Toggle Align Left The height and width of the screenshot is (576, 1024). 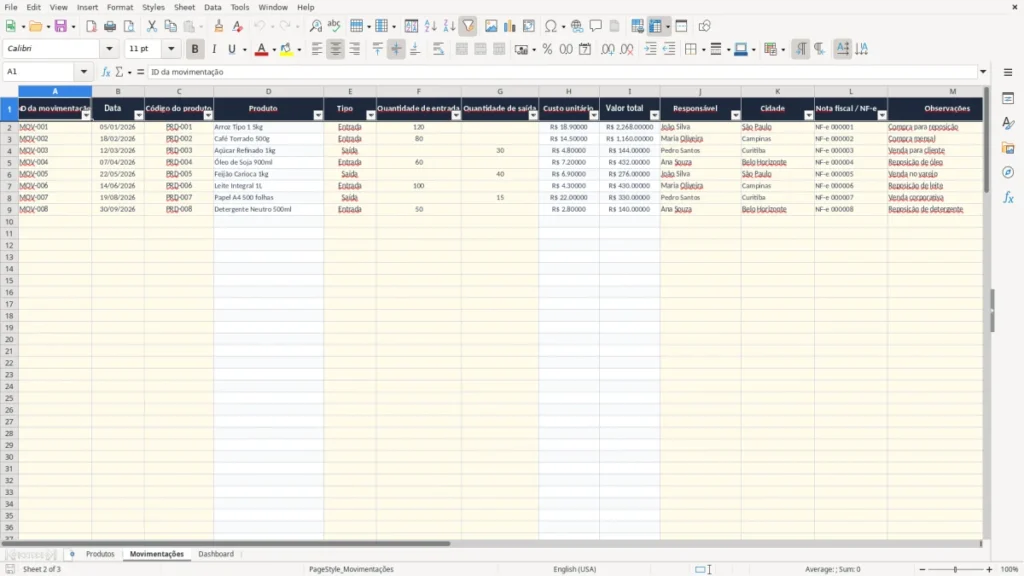(x=317, y=49)
